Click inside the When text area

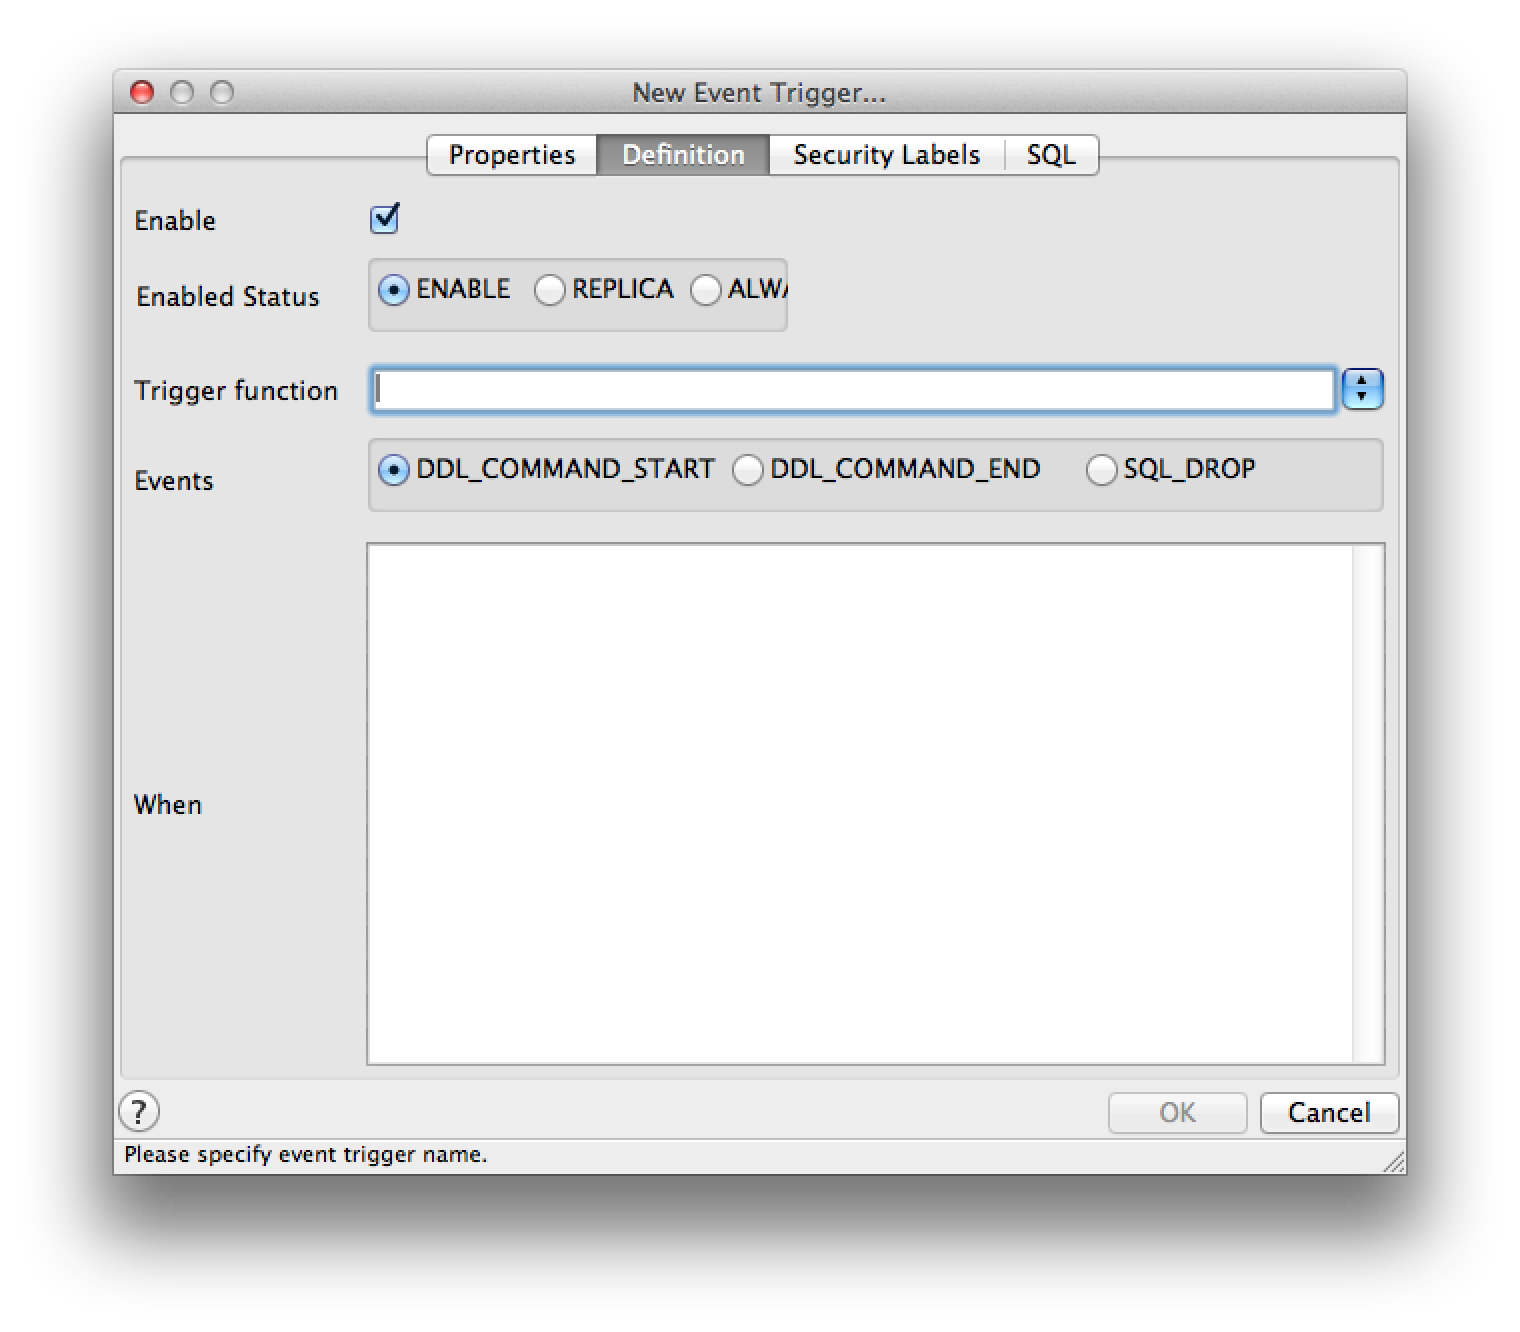tap(860, 803)
